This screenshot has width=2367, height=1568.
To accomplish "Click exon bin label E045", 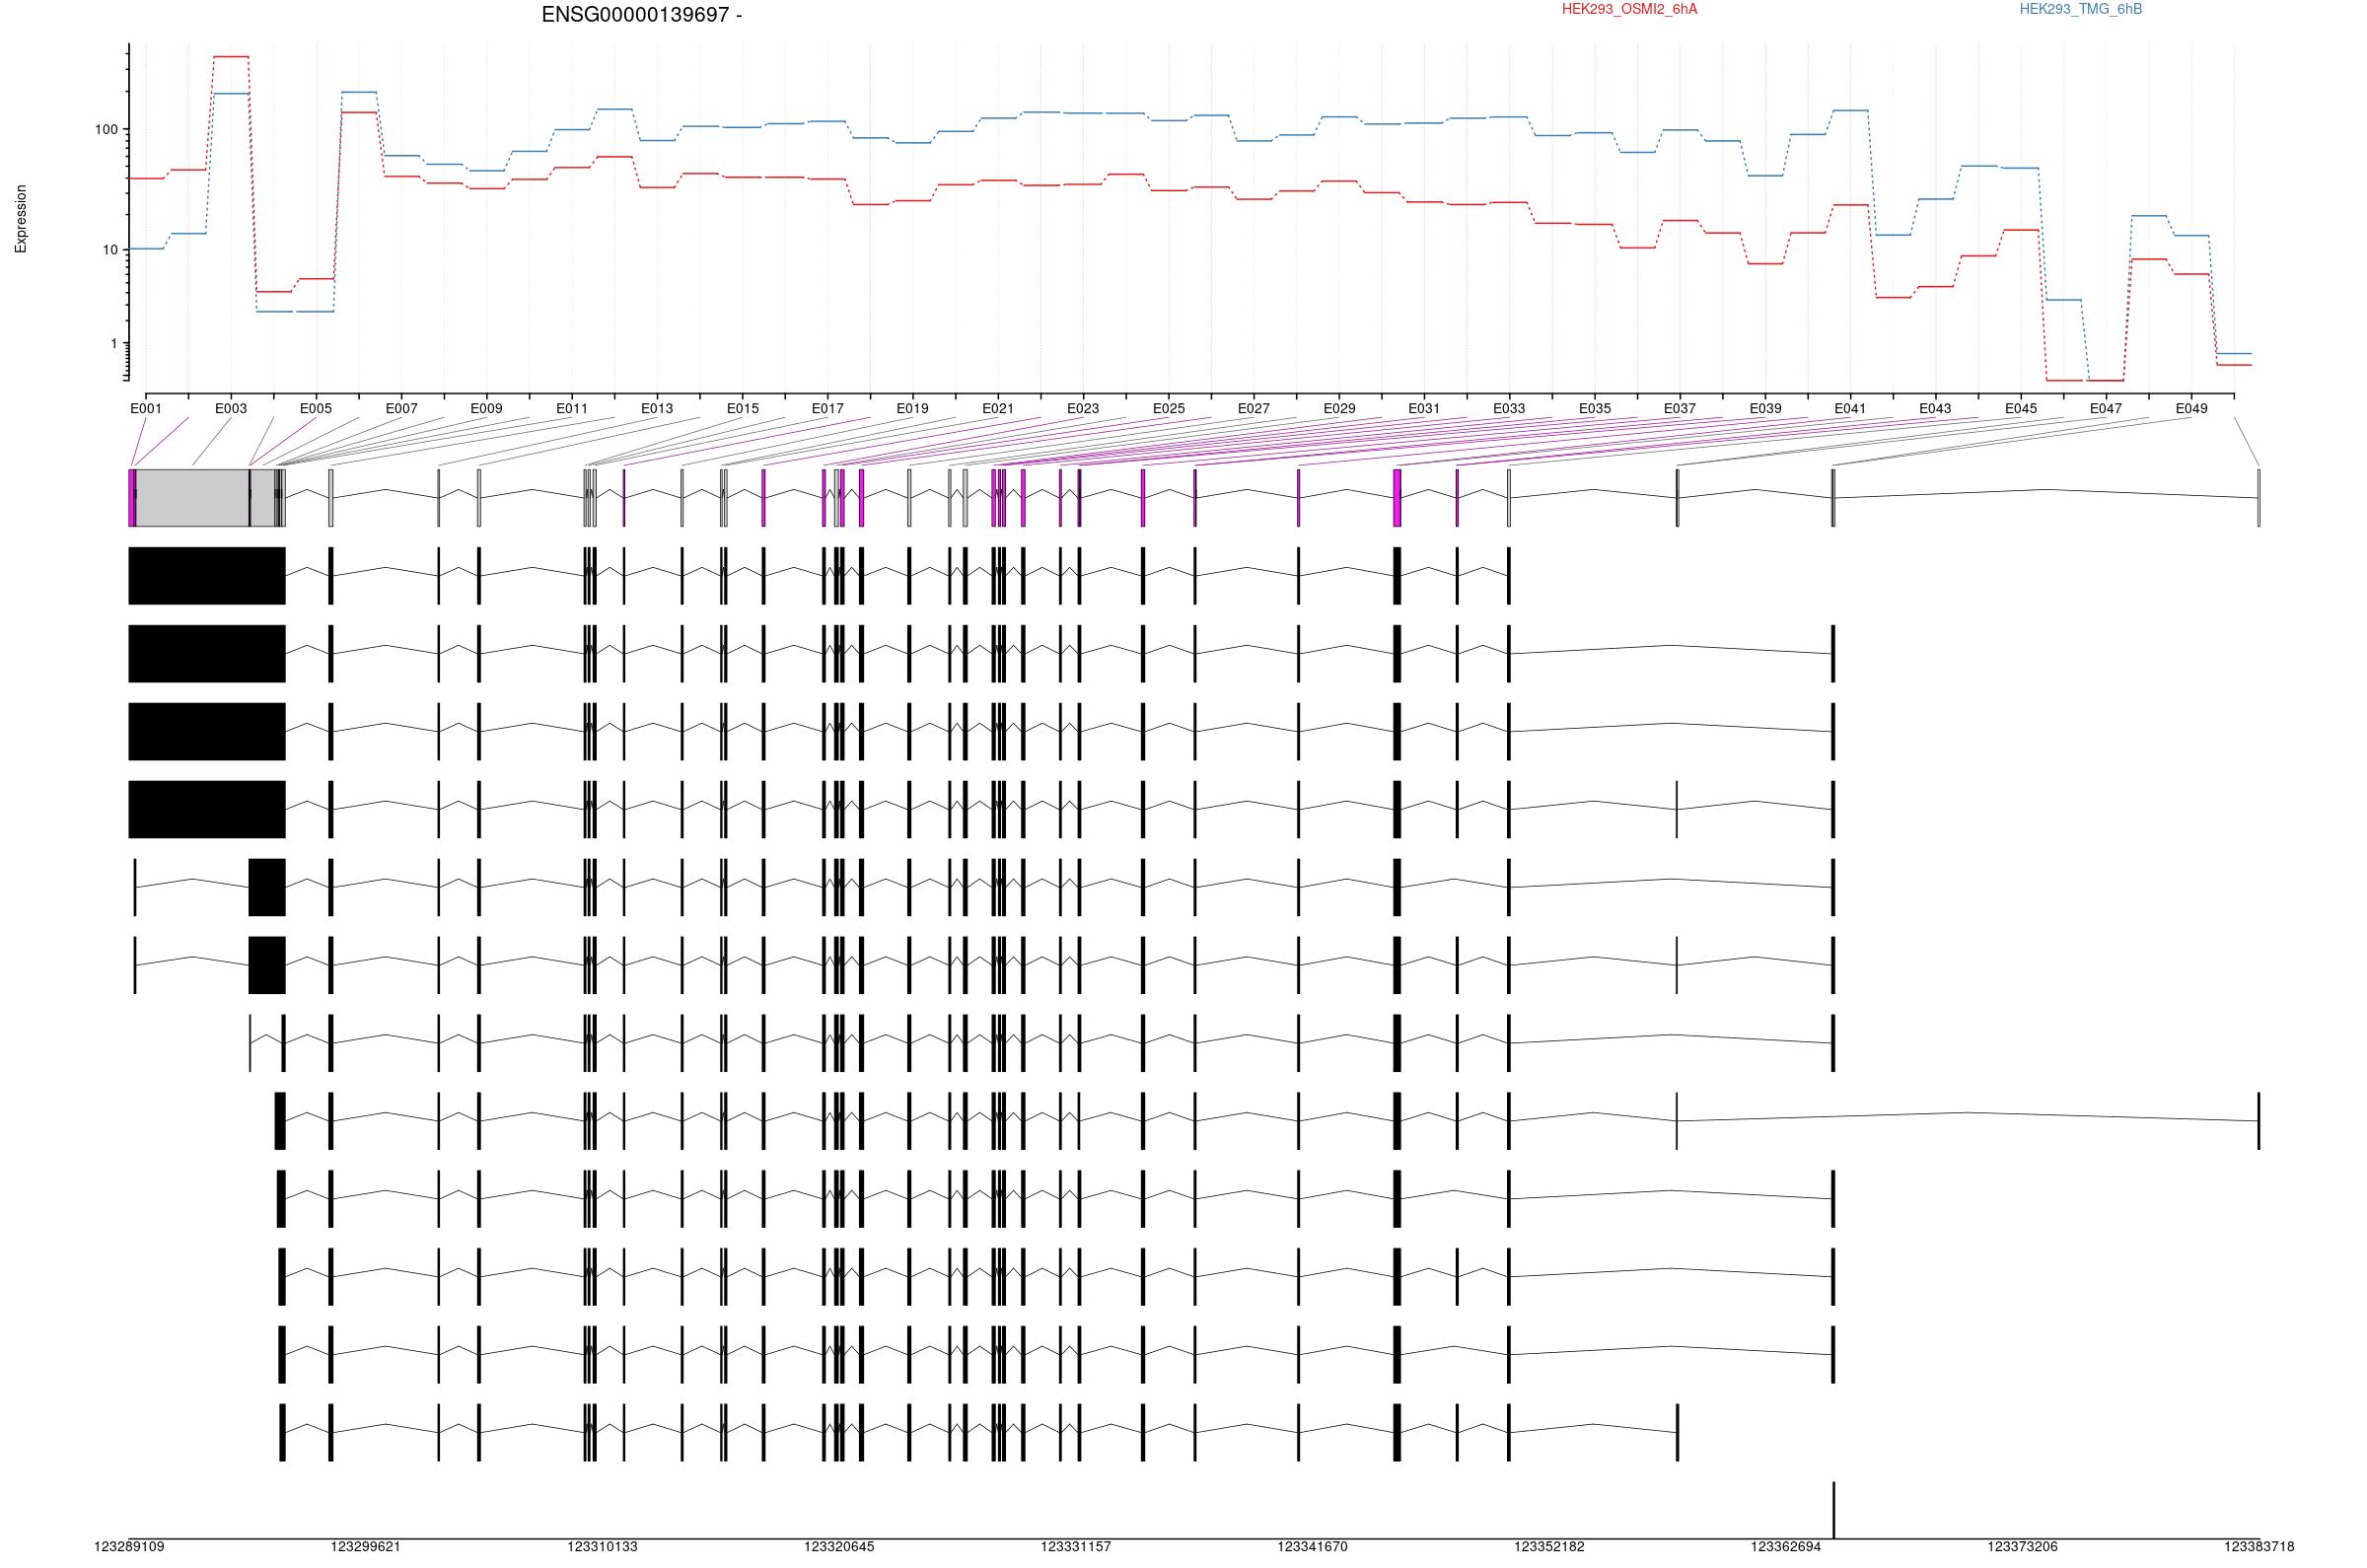I will [x=2021, y=409].
